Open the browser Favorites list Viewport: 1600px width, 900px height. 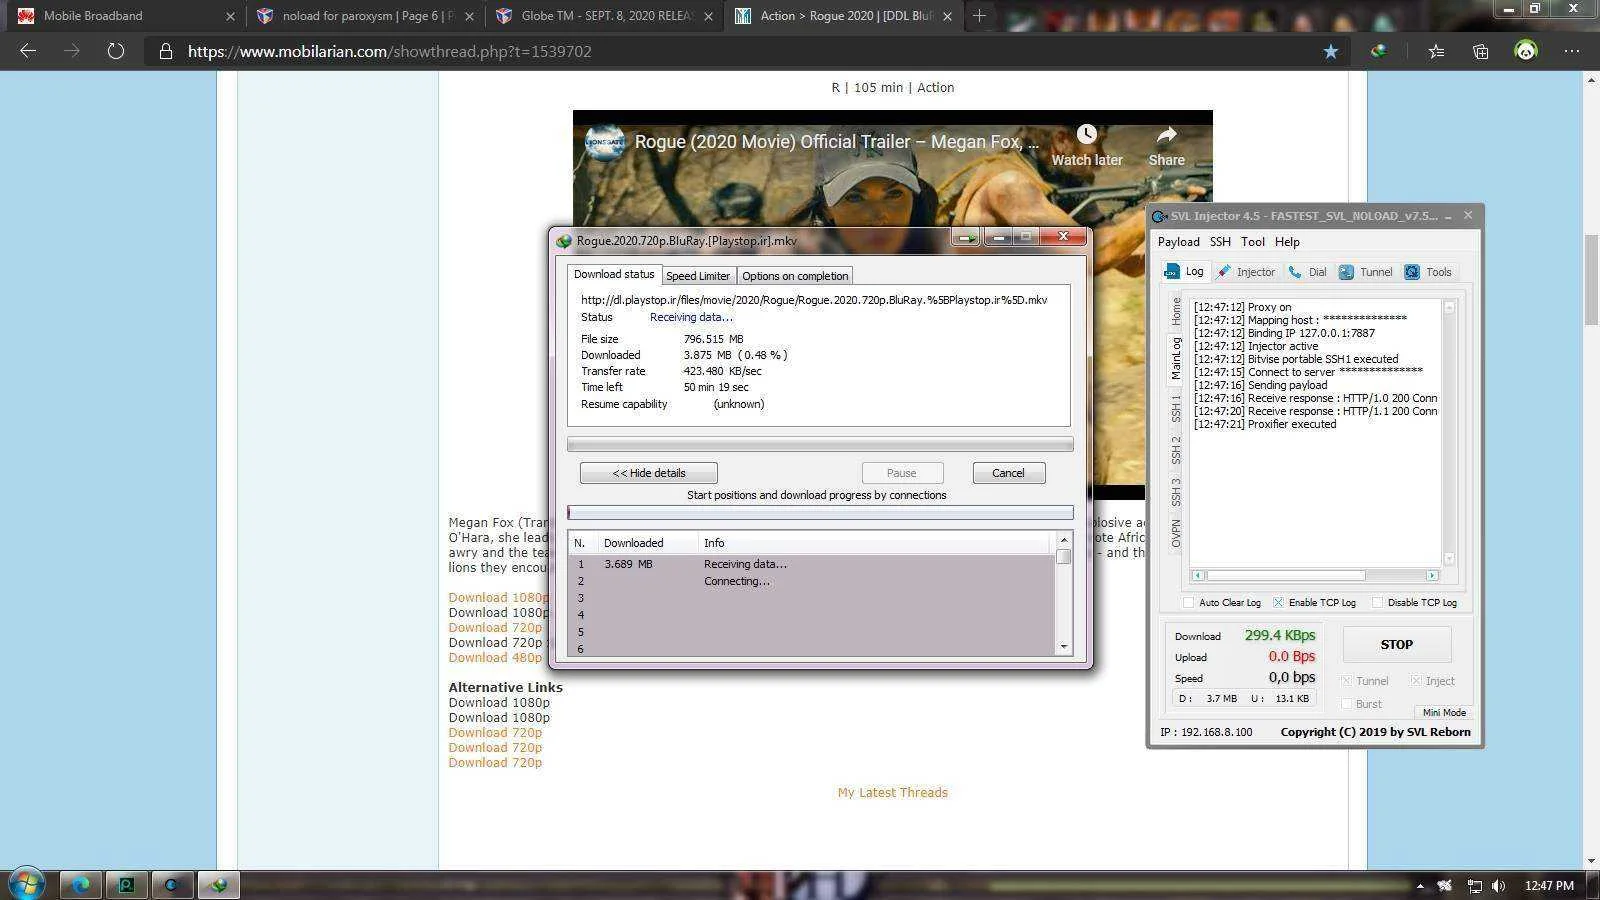(x=1436, y=51)
